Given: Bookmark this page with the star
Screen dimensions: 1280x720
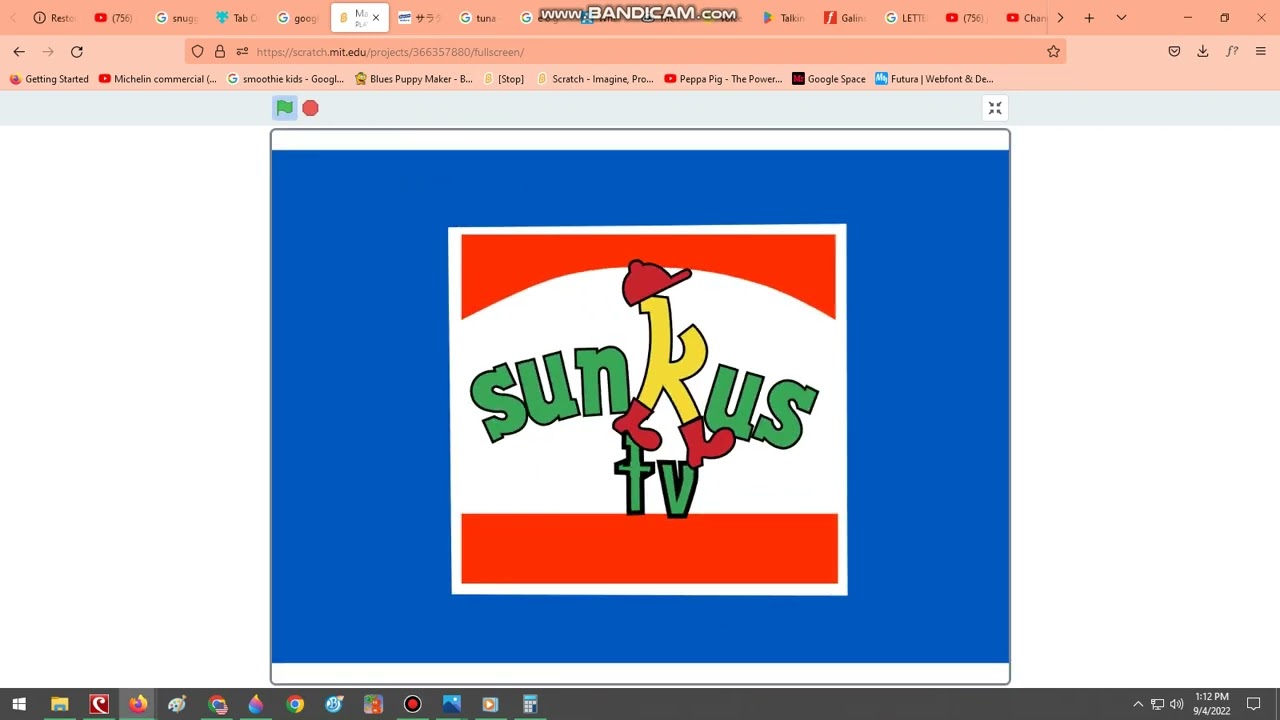Looking at the screenshot, I should pos(1053,52).
